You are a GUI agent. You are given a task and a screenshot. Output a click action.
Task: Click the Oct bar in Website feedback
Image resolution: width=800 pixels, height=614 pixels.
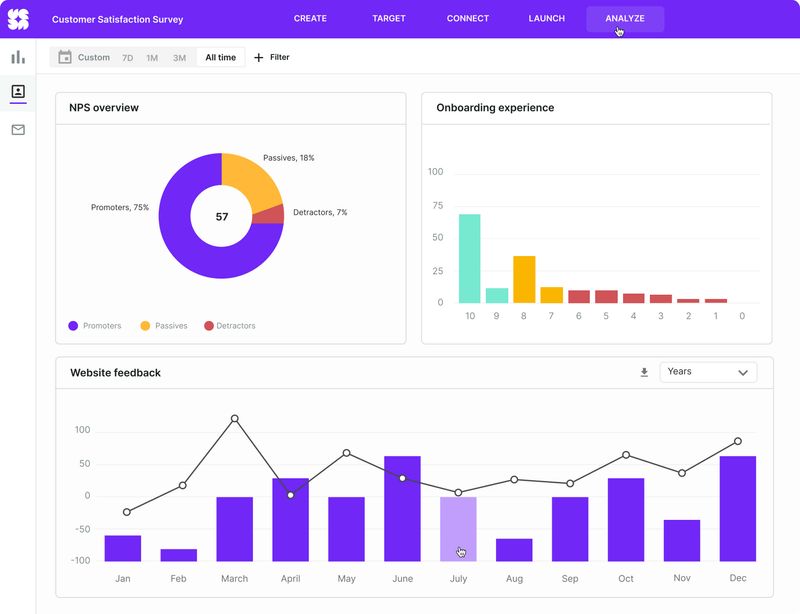click(626, 520)
